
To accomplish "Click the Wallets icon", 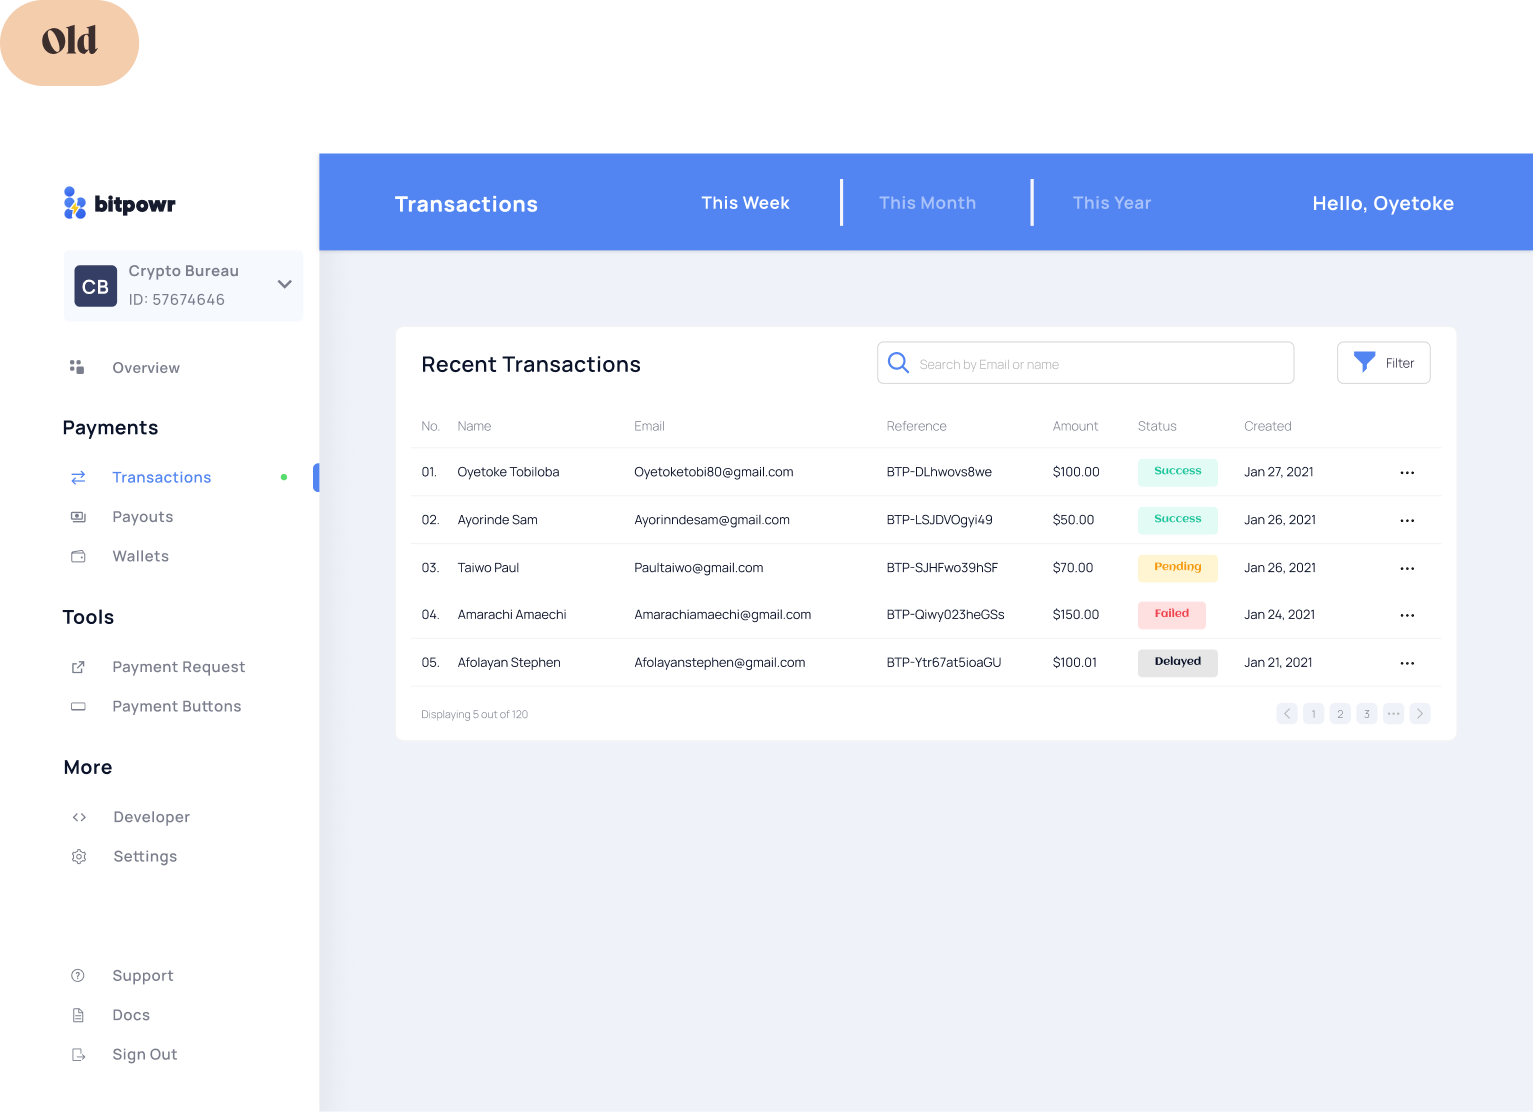I will coord(78,556).
